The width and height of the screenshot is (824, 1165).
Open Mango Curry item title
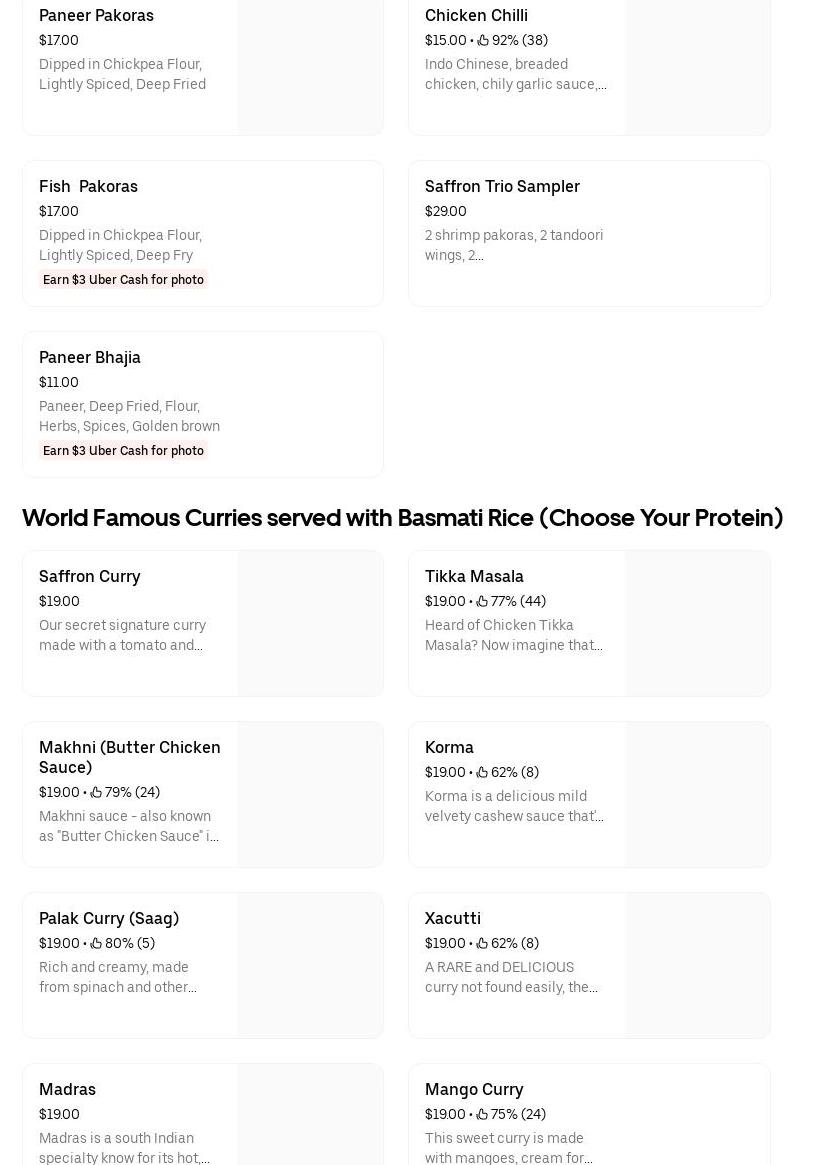[474, 1089]
